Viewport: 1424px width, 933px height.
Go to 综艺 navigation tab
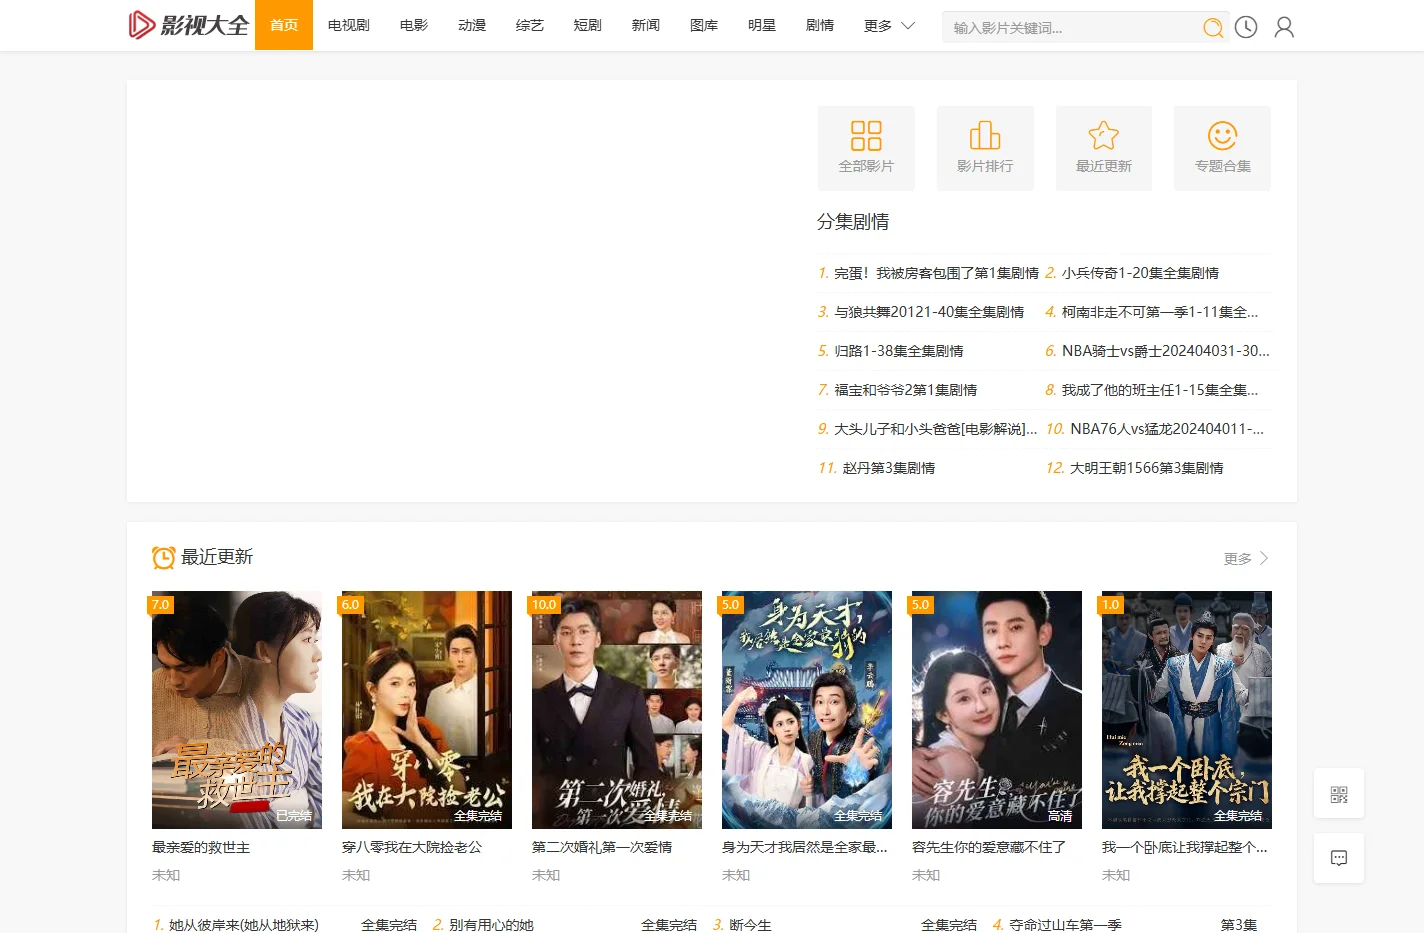[530, 25]
